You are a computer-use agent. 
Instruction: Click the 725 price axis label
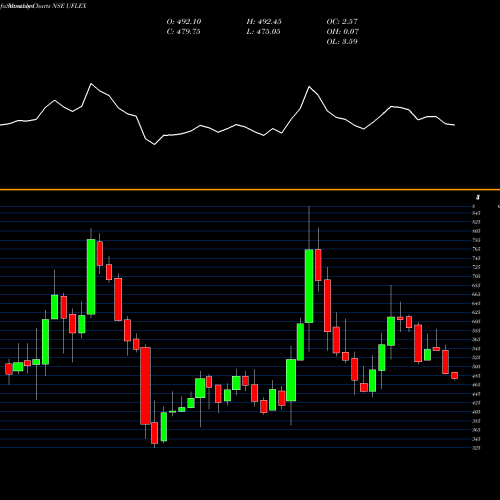[x=476, y=267]
